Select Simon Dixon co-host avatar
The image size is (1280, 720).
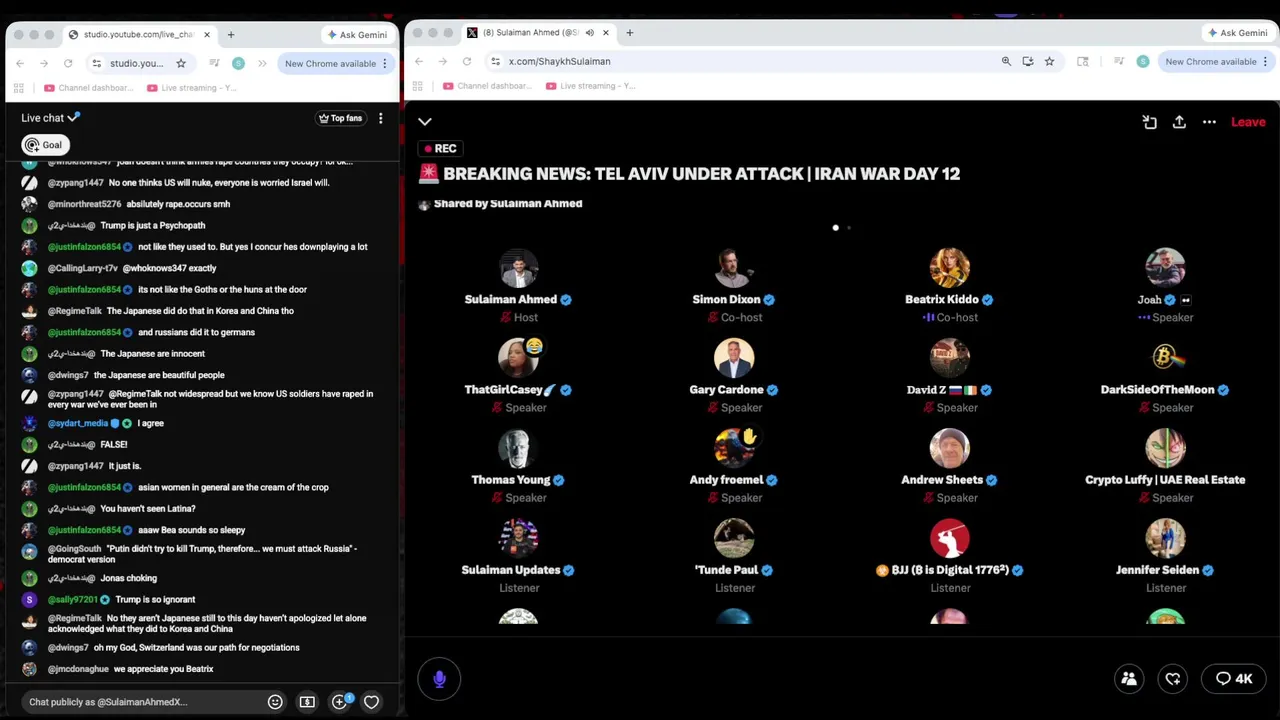point(734,268)
